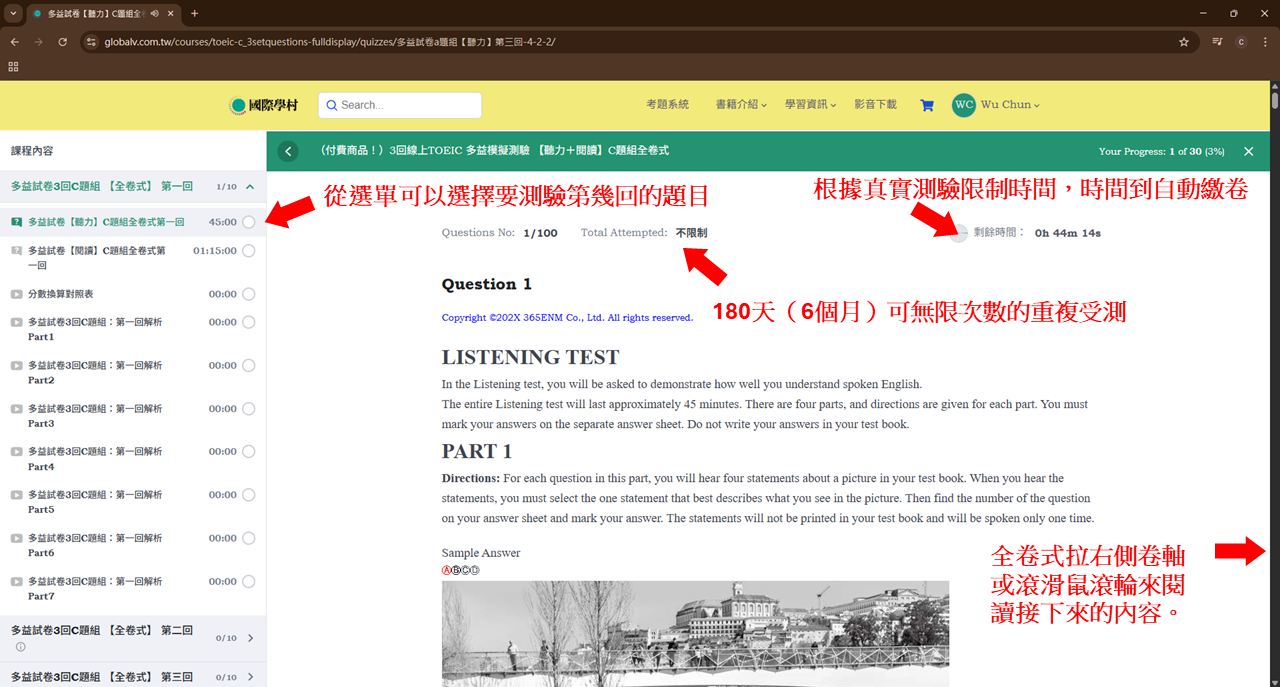The height and width of the screenshot is (687, 1280).
Task: Bookmark this page with star icon
Action: [x=1184, y=42]
